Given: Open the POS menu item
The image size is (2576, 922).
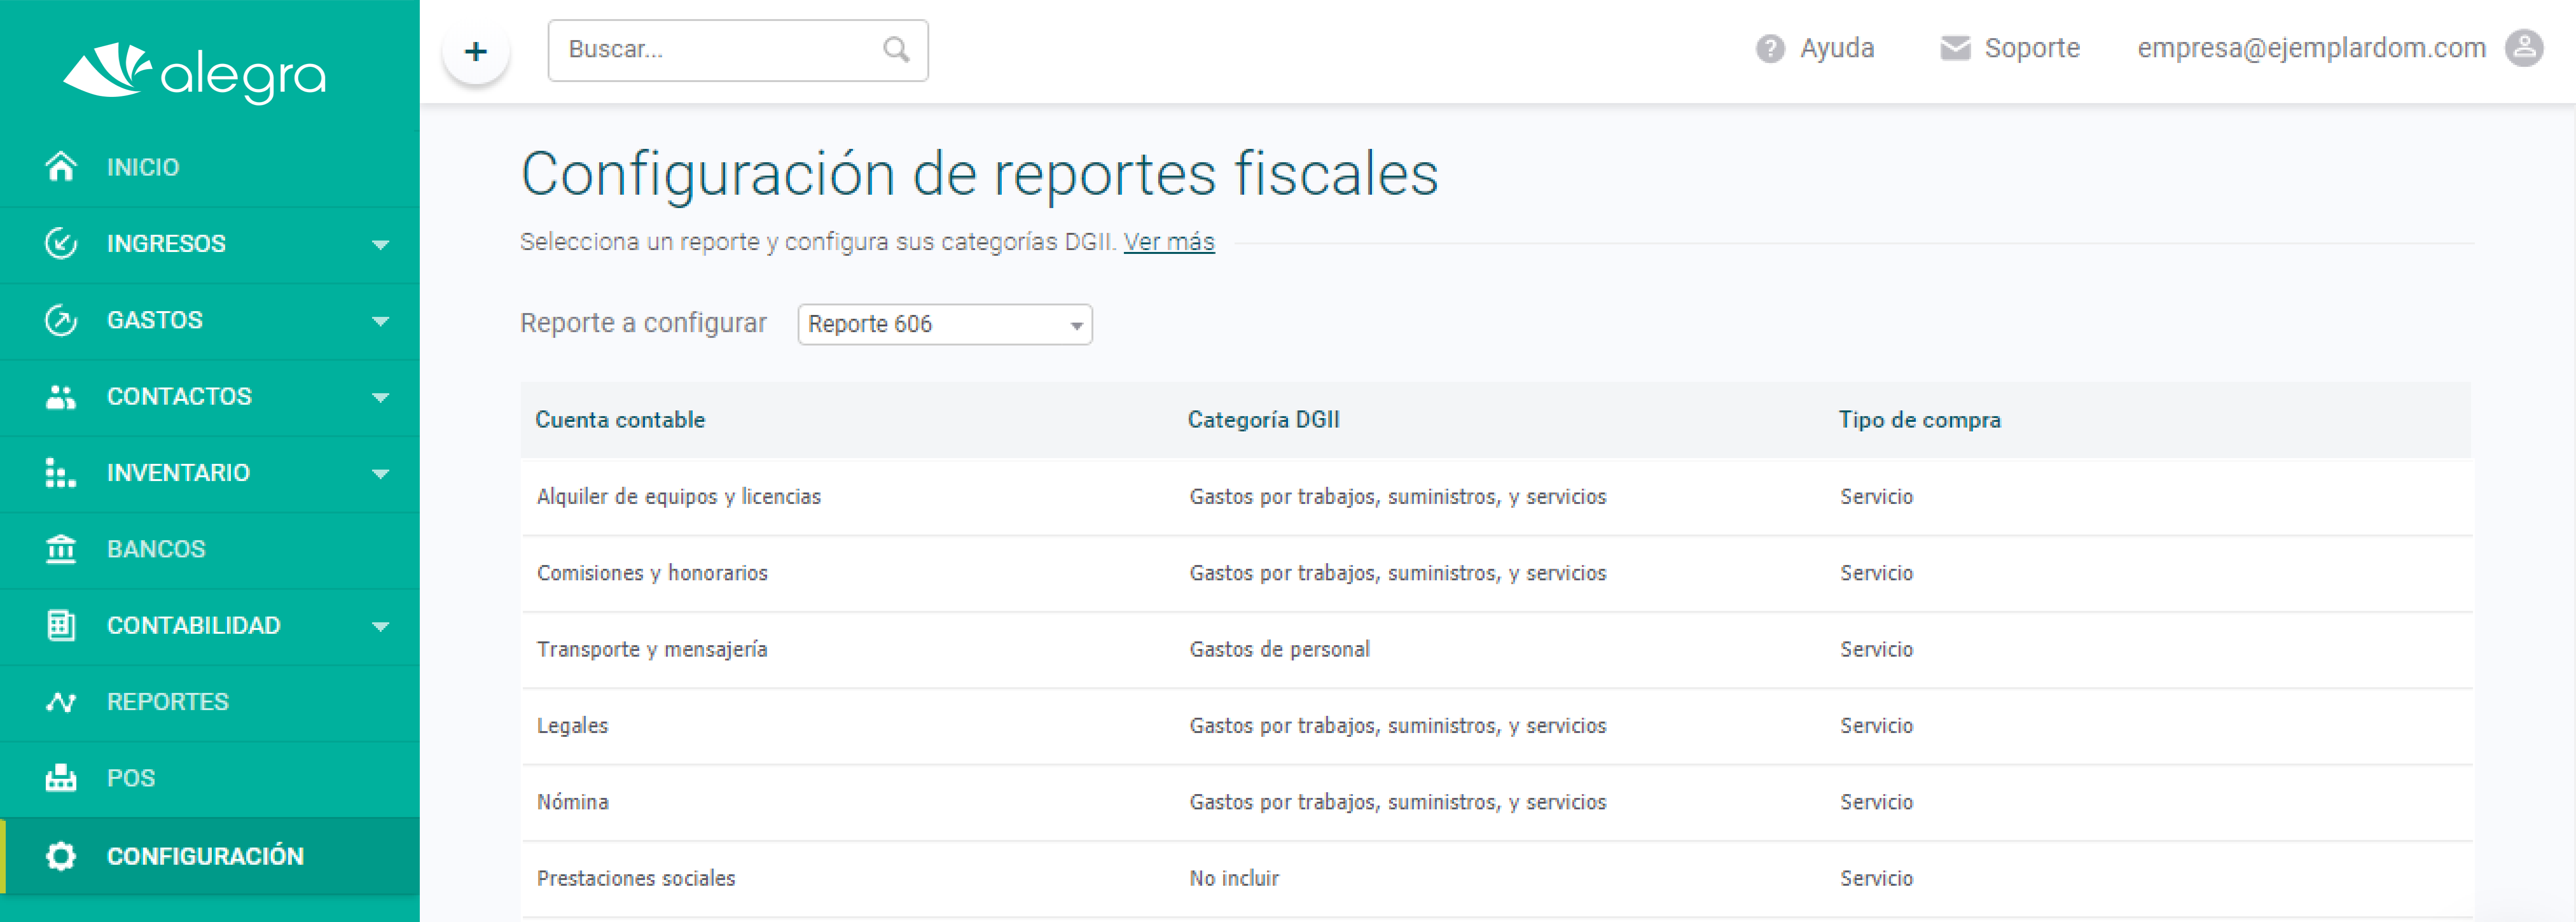Looking at the screenshot, I should tap(210, 778).
